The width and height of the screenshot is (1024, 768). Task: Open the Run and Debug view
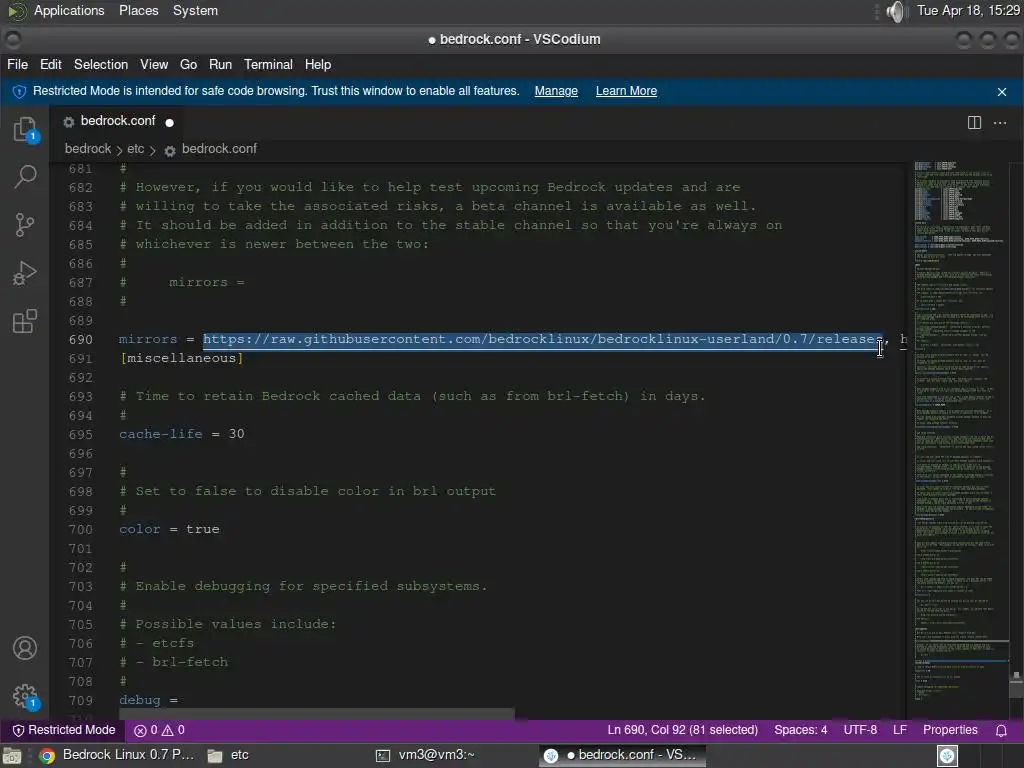(x=25, y=273)
